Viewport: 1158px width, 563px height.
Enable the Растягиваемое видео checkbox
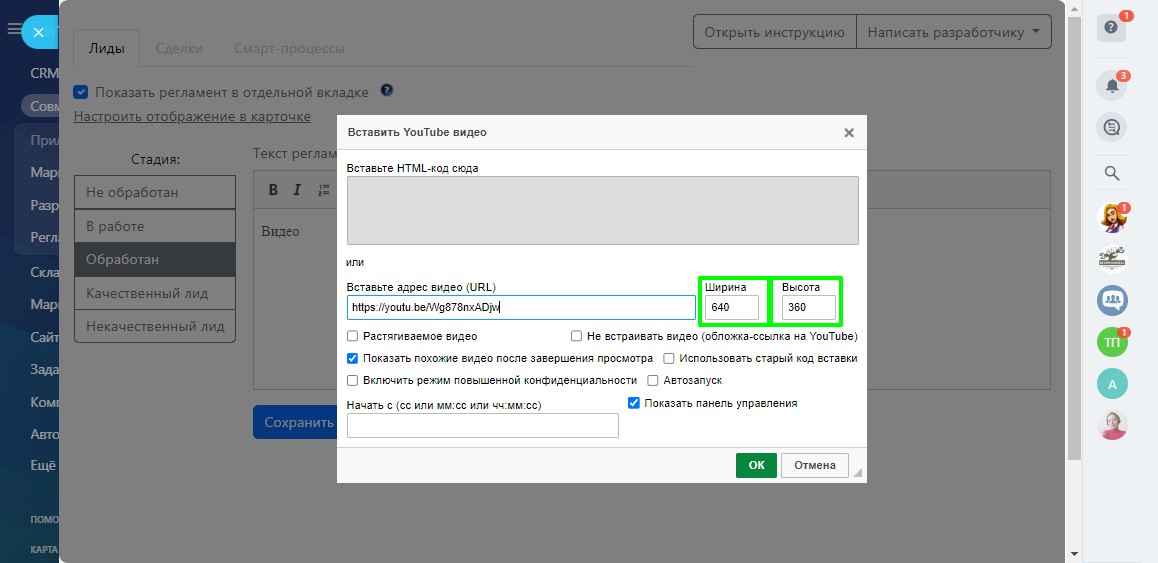pyautogui.click(x=353, y=337)
